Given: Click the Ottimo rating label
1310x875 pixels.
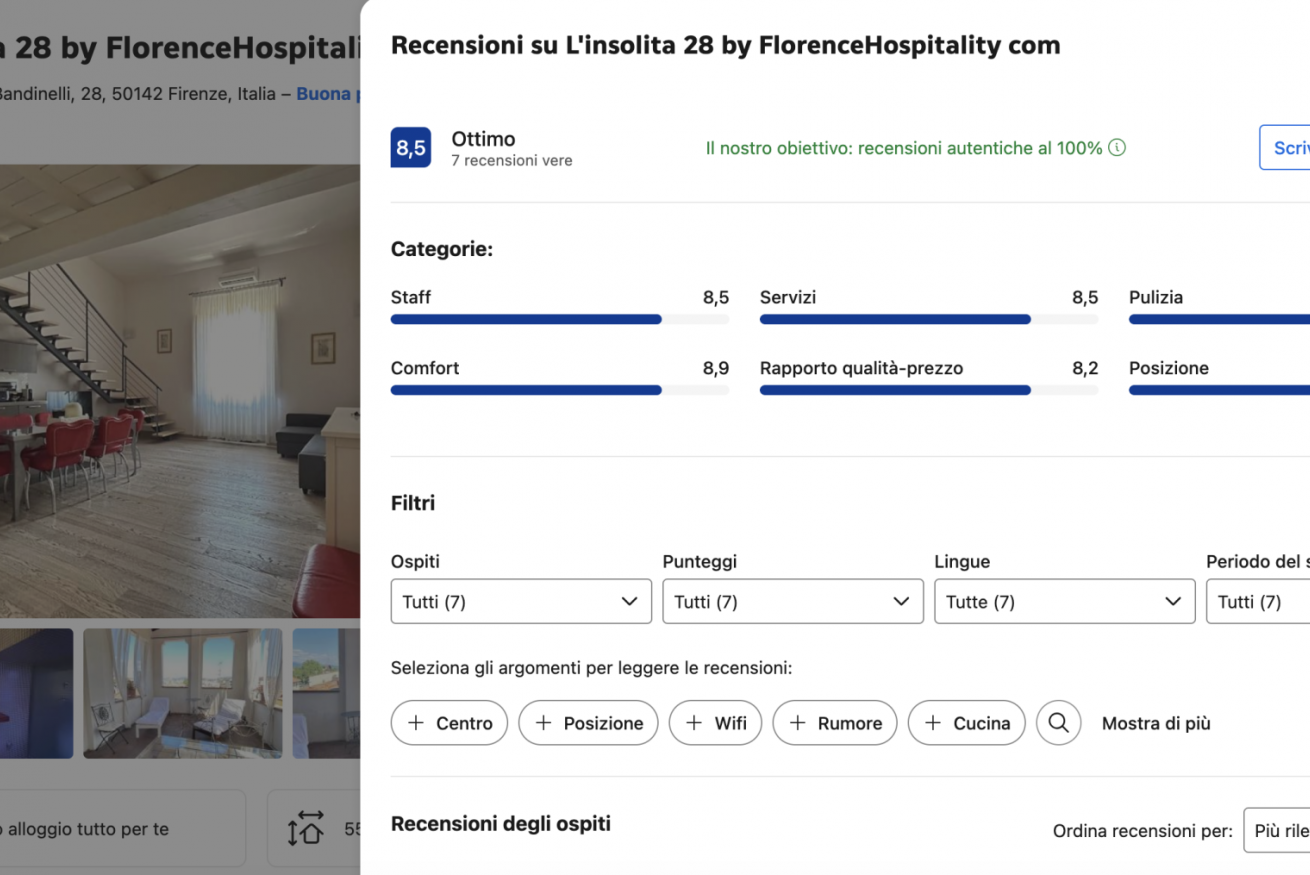Looking at the screenshot, I should pyautogui.click(x=484, y=139).
